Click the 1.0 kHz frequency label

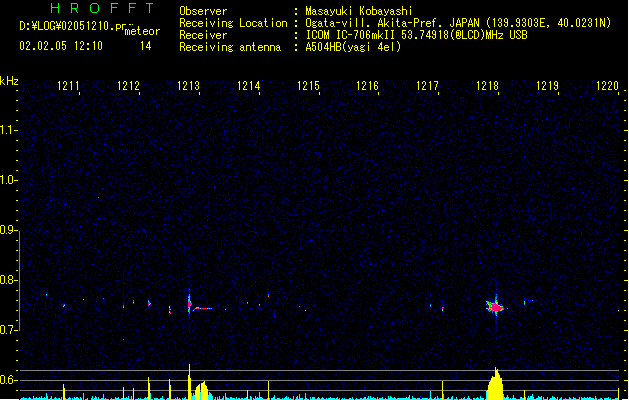(x=8, y=180)
